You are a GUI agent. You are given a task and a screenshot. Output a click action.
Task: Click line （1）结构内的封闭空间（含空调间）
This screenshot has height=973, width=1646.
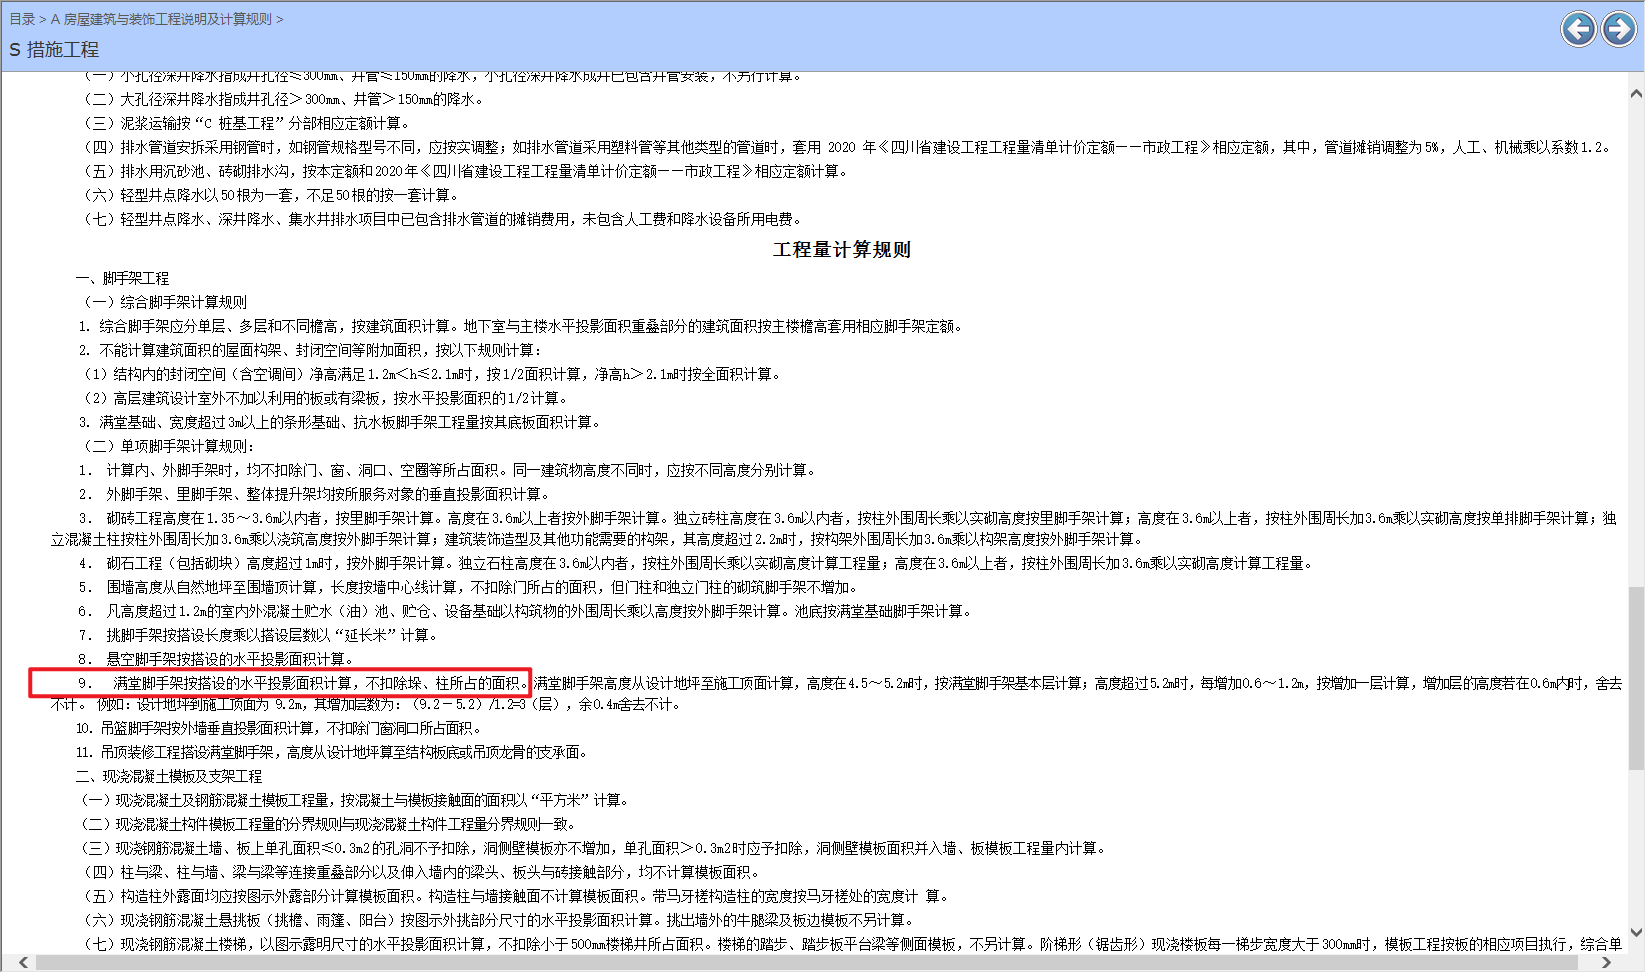pyautogui.click(x=431, y=374)
